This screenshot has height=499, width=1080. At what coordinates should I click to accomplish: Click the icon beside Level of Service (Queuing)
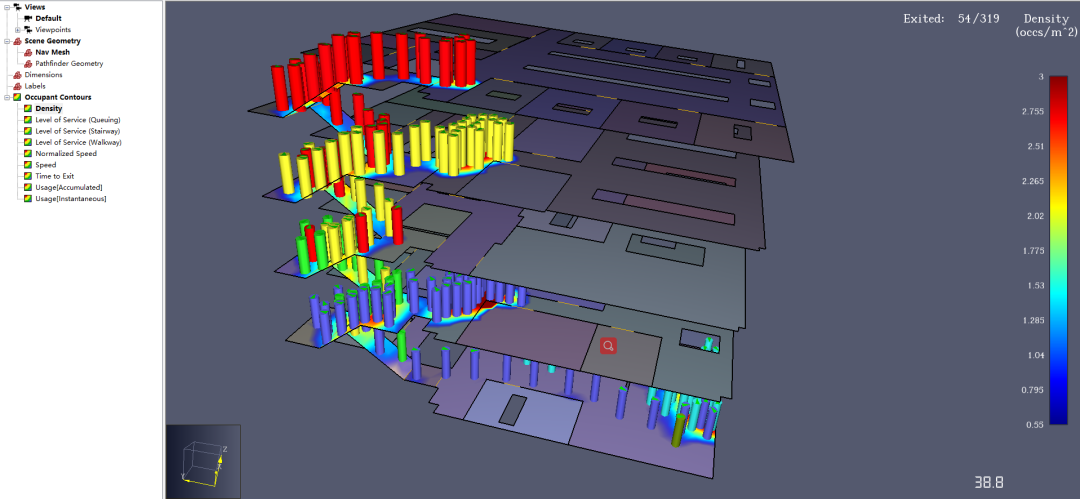coord(28,120)
